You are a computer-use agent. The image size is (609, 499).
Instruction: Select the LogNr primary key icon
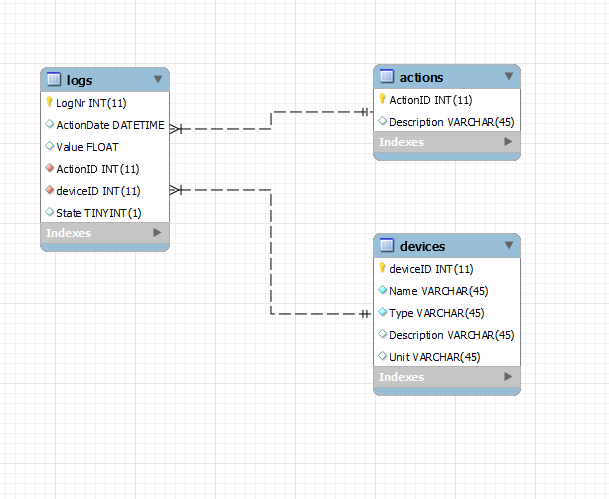coord(49,102)
